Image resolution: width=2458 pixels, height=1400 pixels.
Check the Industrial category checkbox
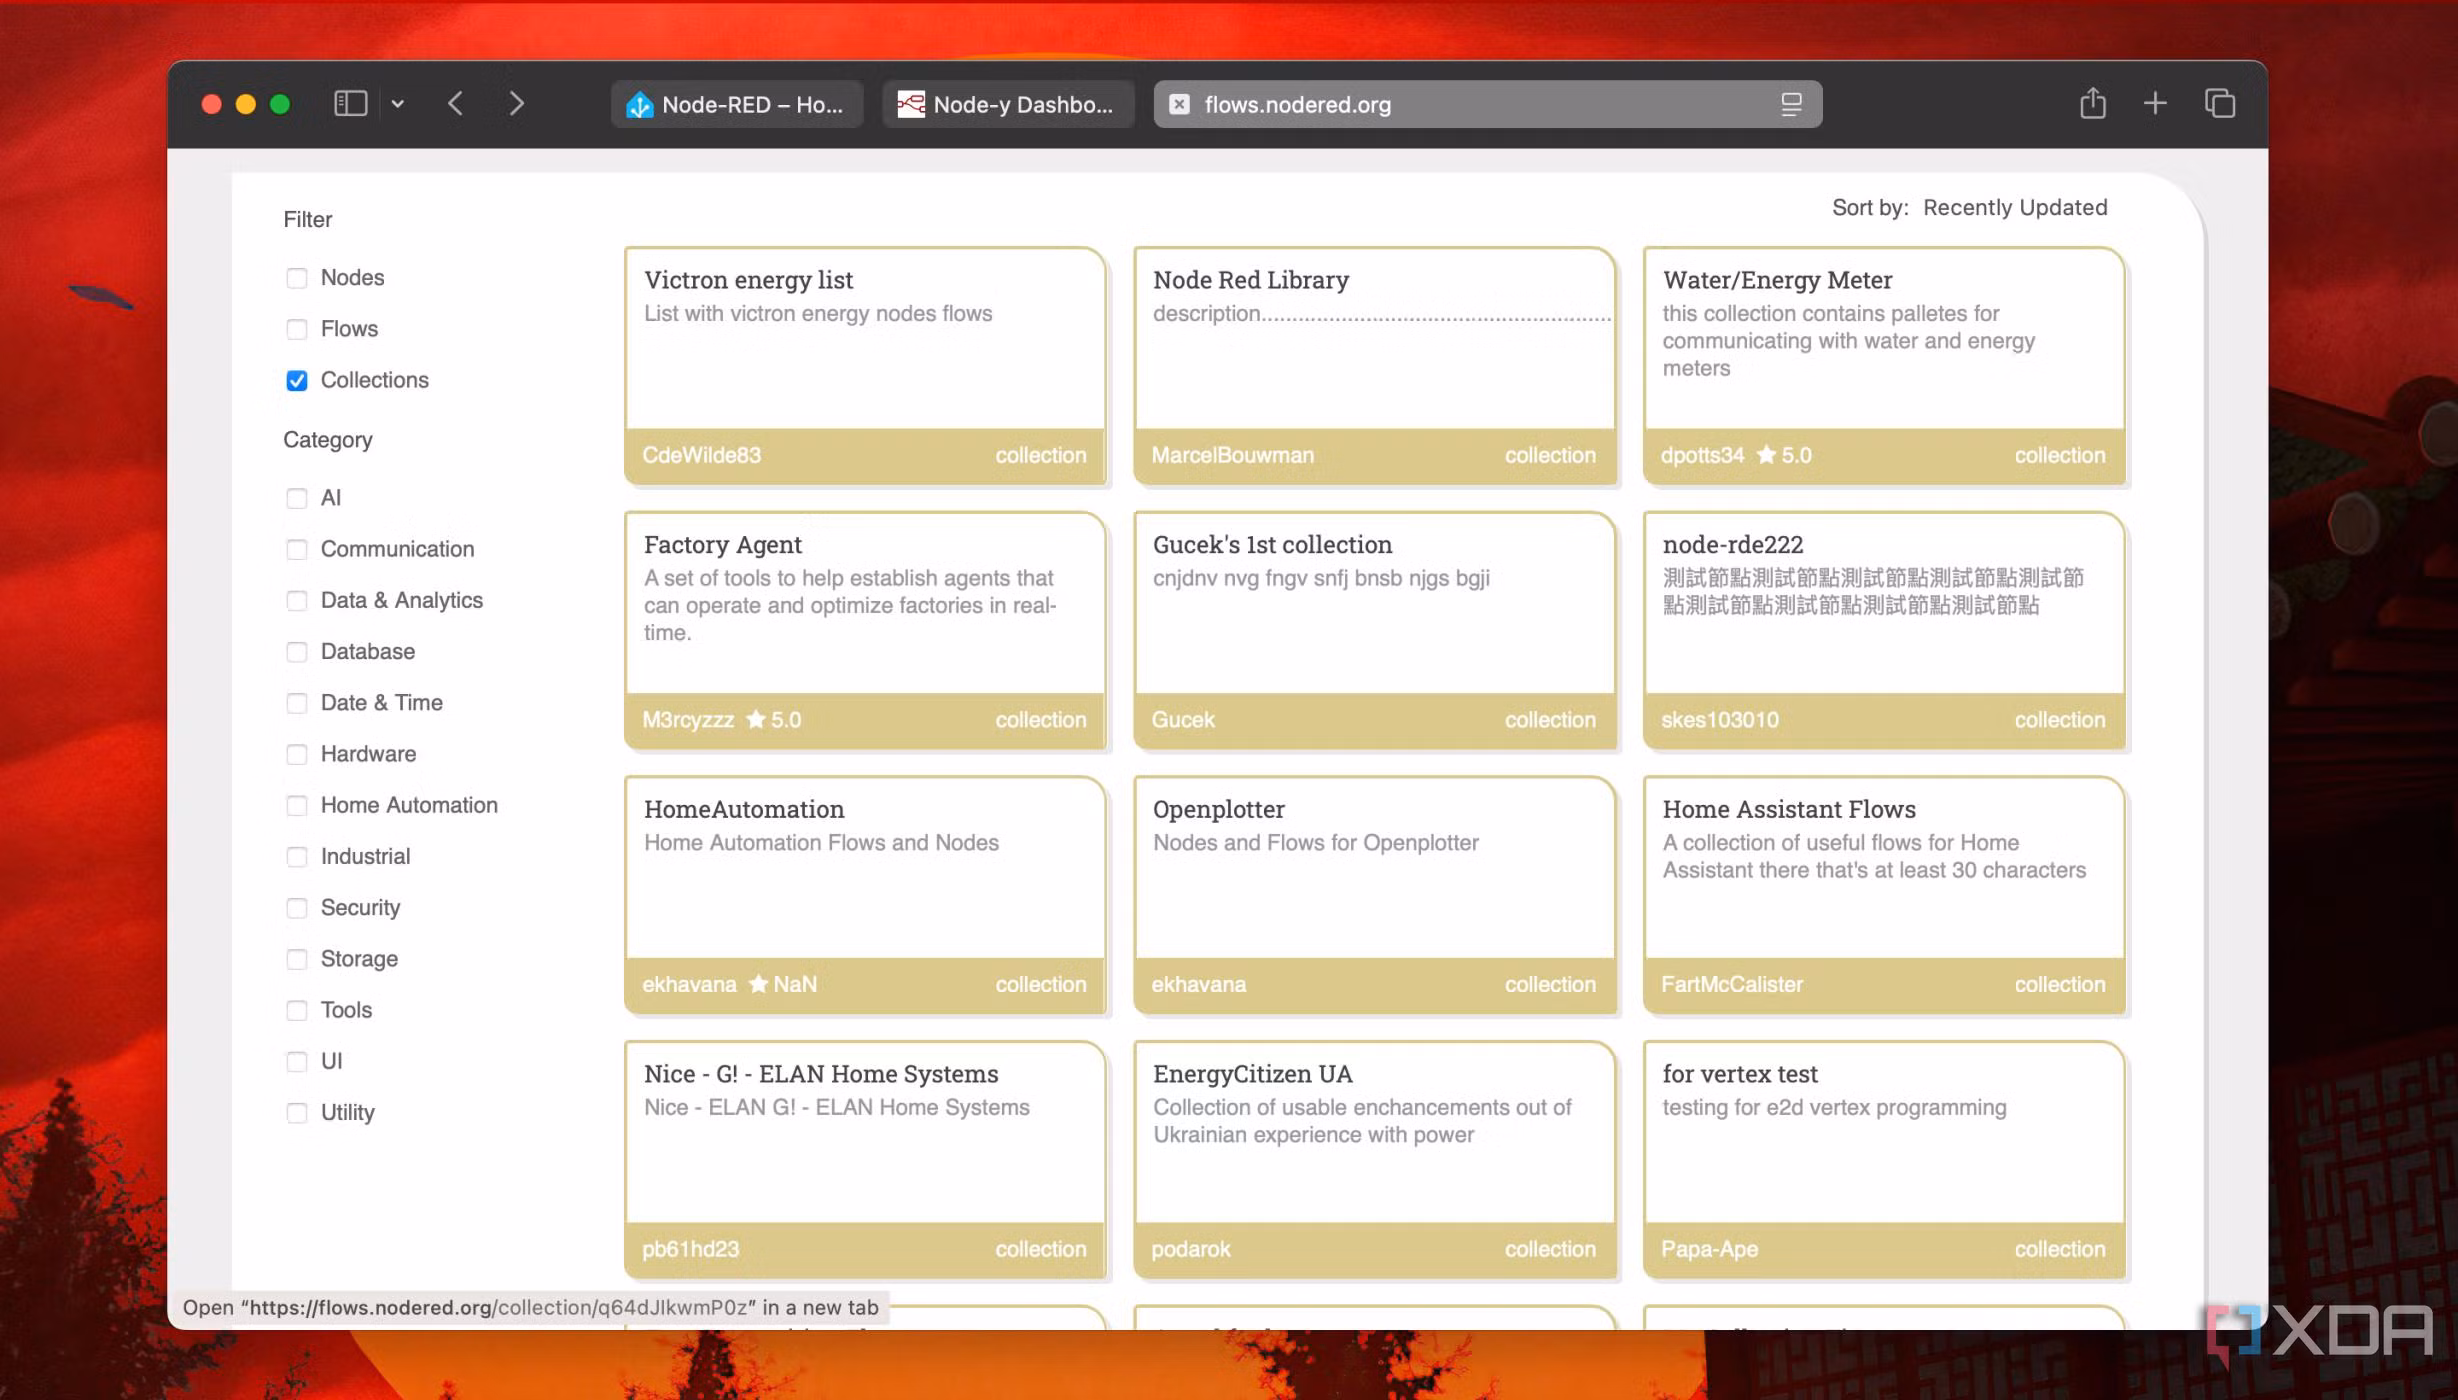pos(296,856)
